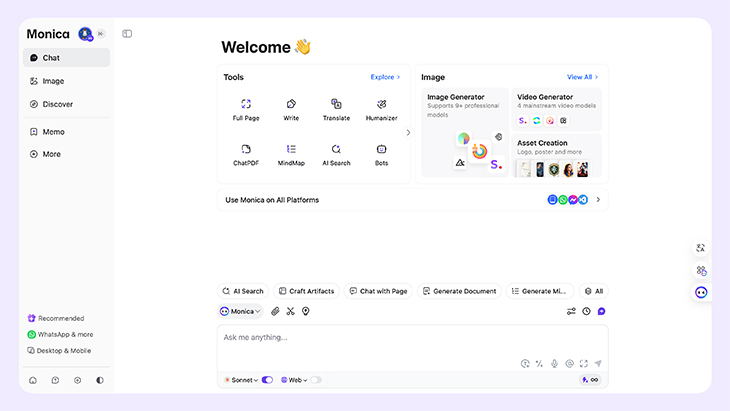730x411 pixels.
Task: Click the Explore link in Tools
Action: point(385,77)
